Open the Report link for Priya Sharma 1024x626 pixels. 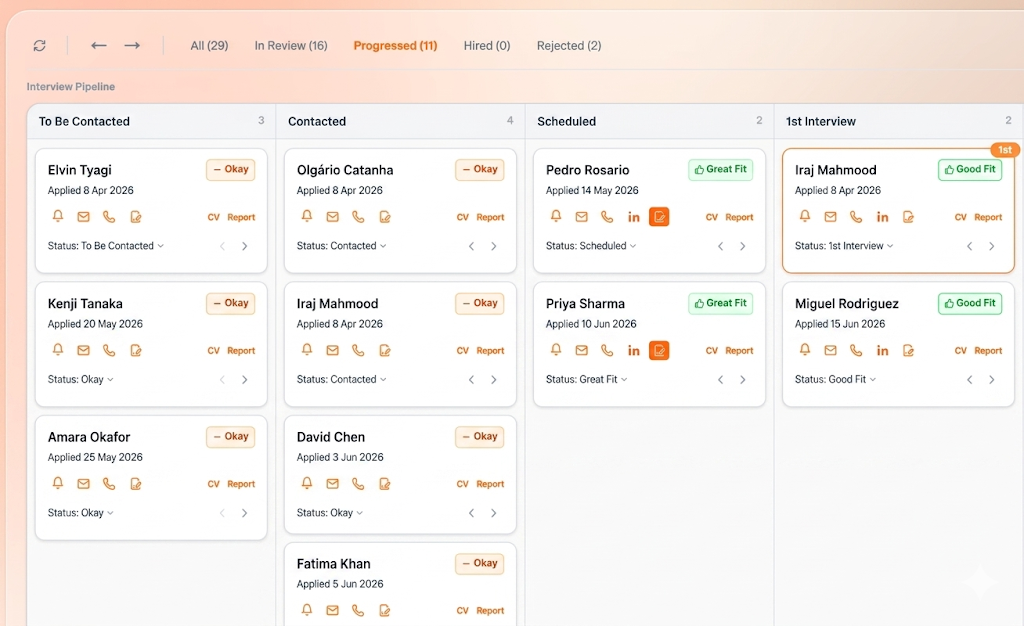739,351
